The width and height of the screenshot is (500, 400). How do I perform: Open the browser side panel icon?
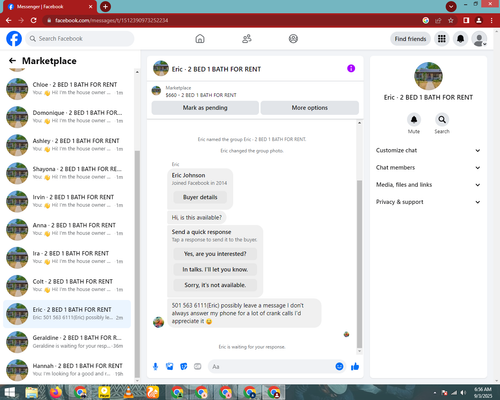(466, 20)
